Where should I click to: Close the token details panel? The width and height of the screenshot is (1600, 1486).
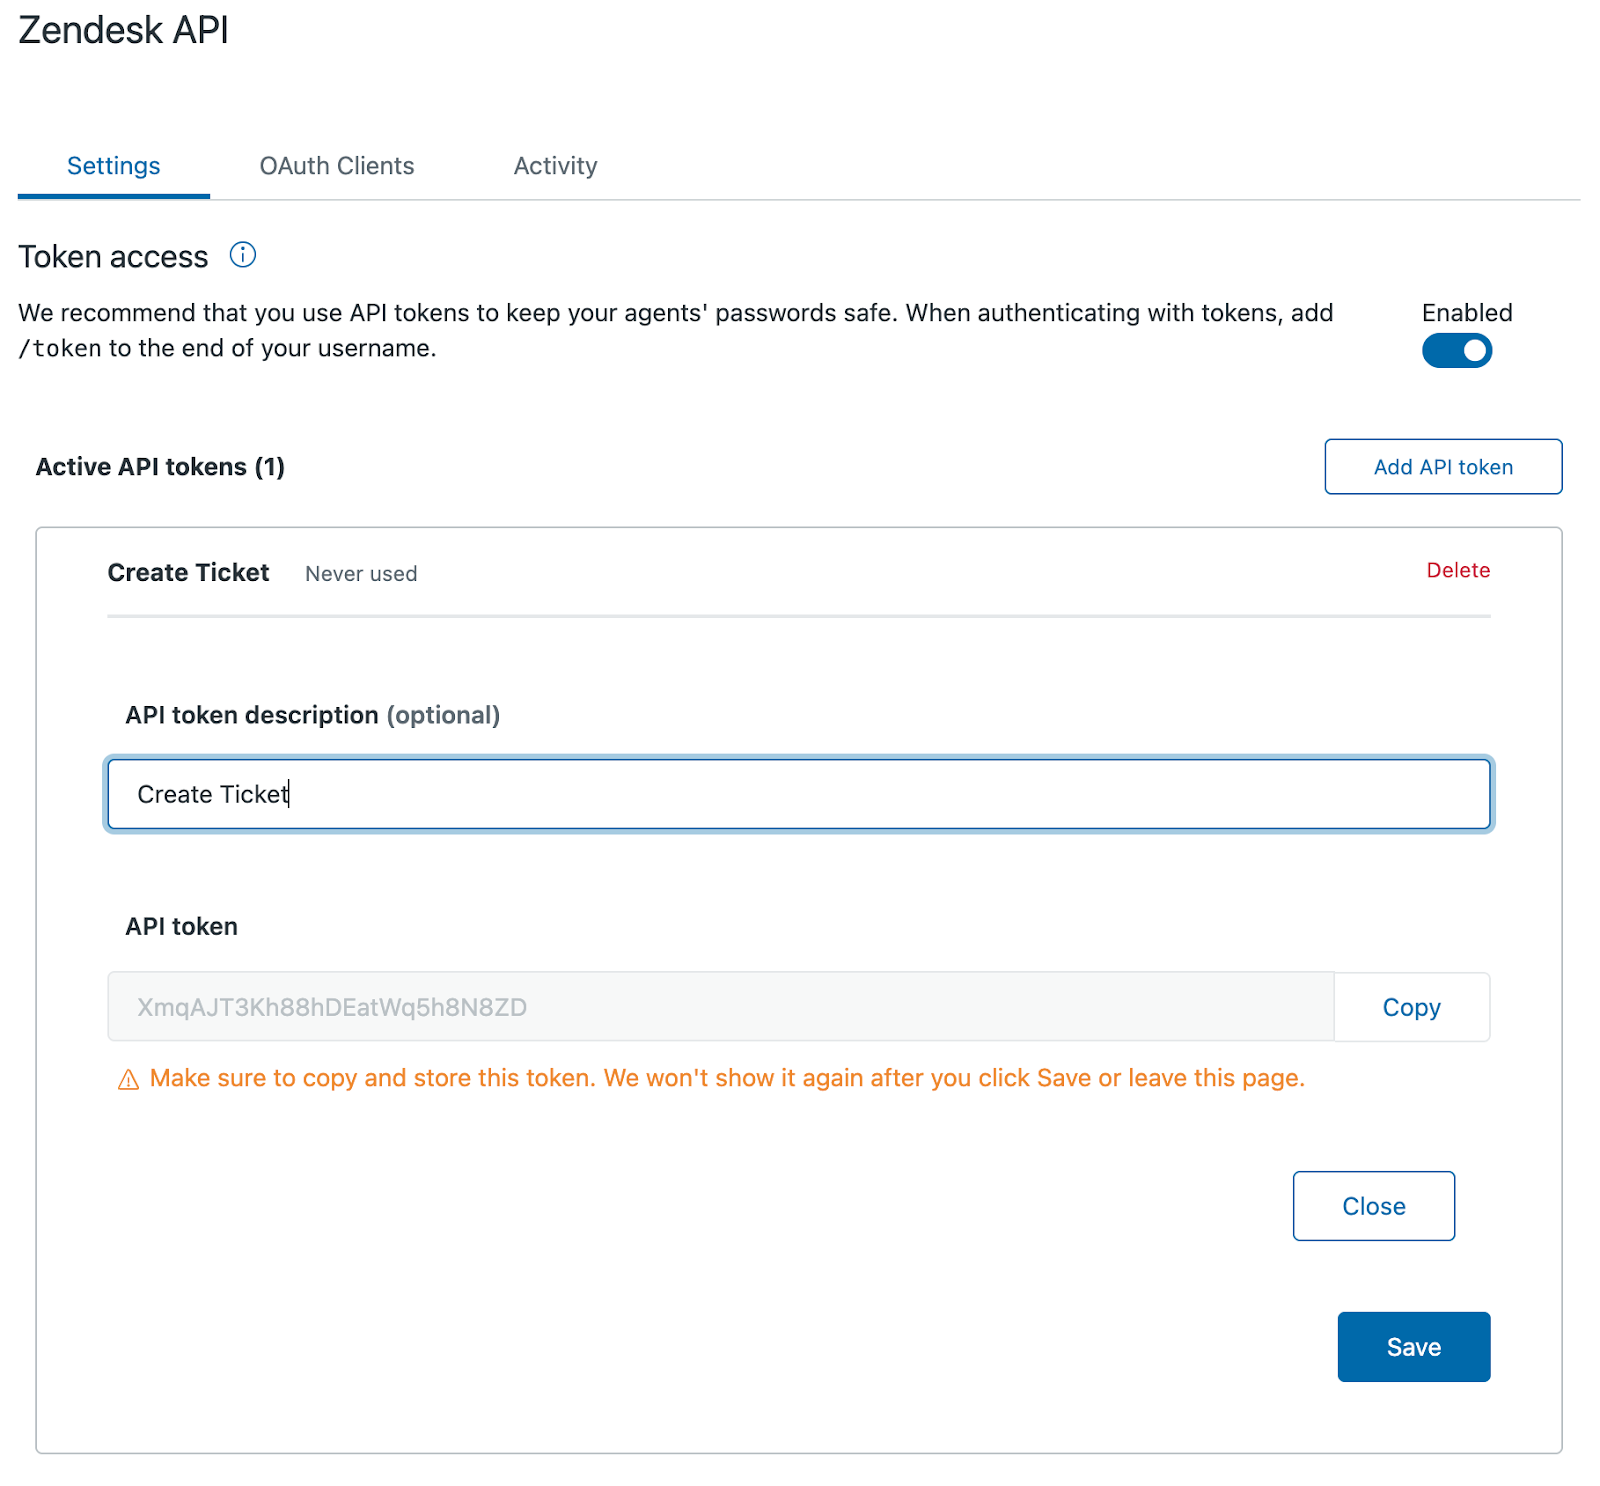[x=1373, y=1206]
